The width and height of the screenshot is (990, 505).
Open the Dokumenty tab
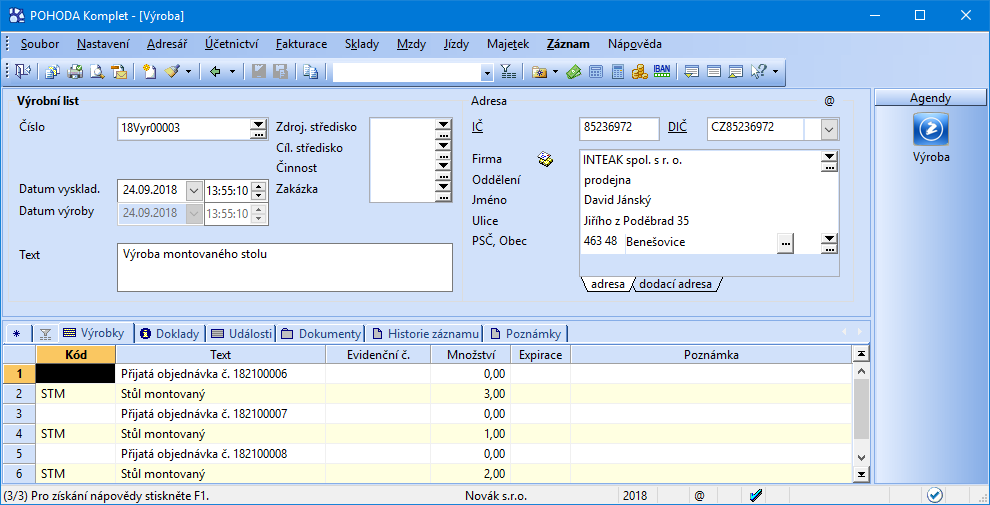(321, 333)
